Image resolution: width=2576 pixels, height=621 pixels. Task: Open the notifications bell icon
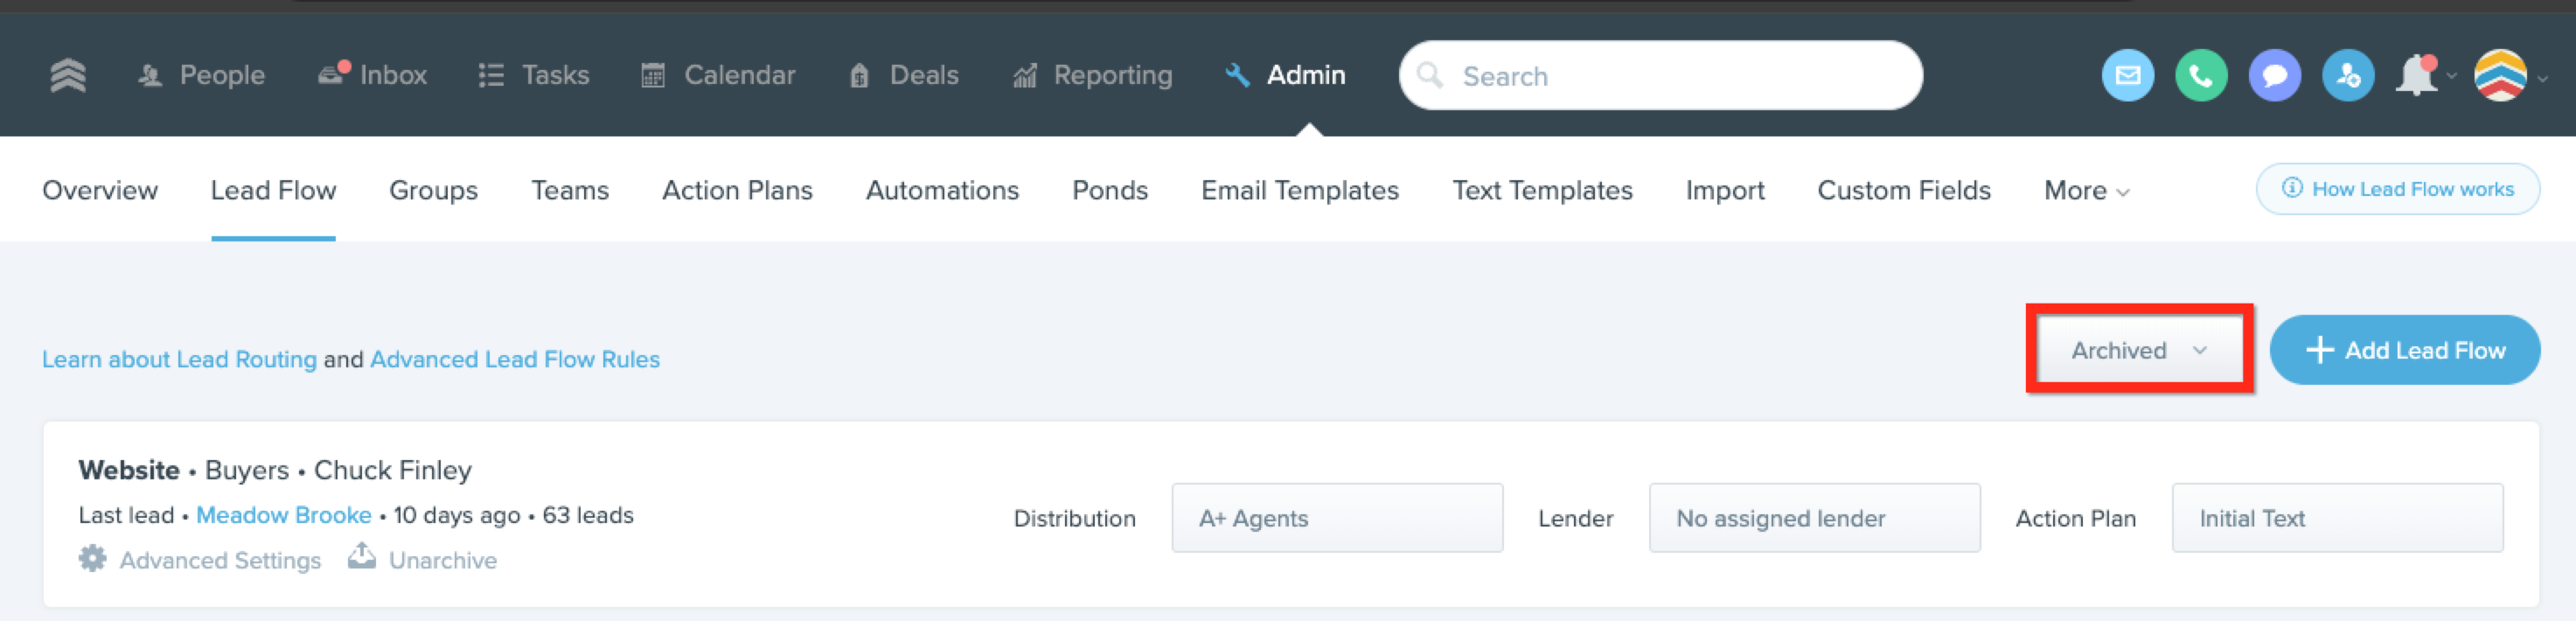point(2417,75)
